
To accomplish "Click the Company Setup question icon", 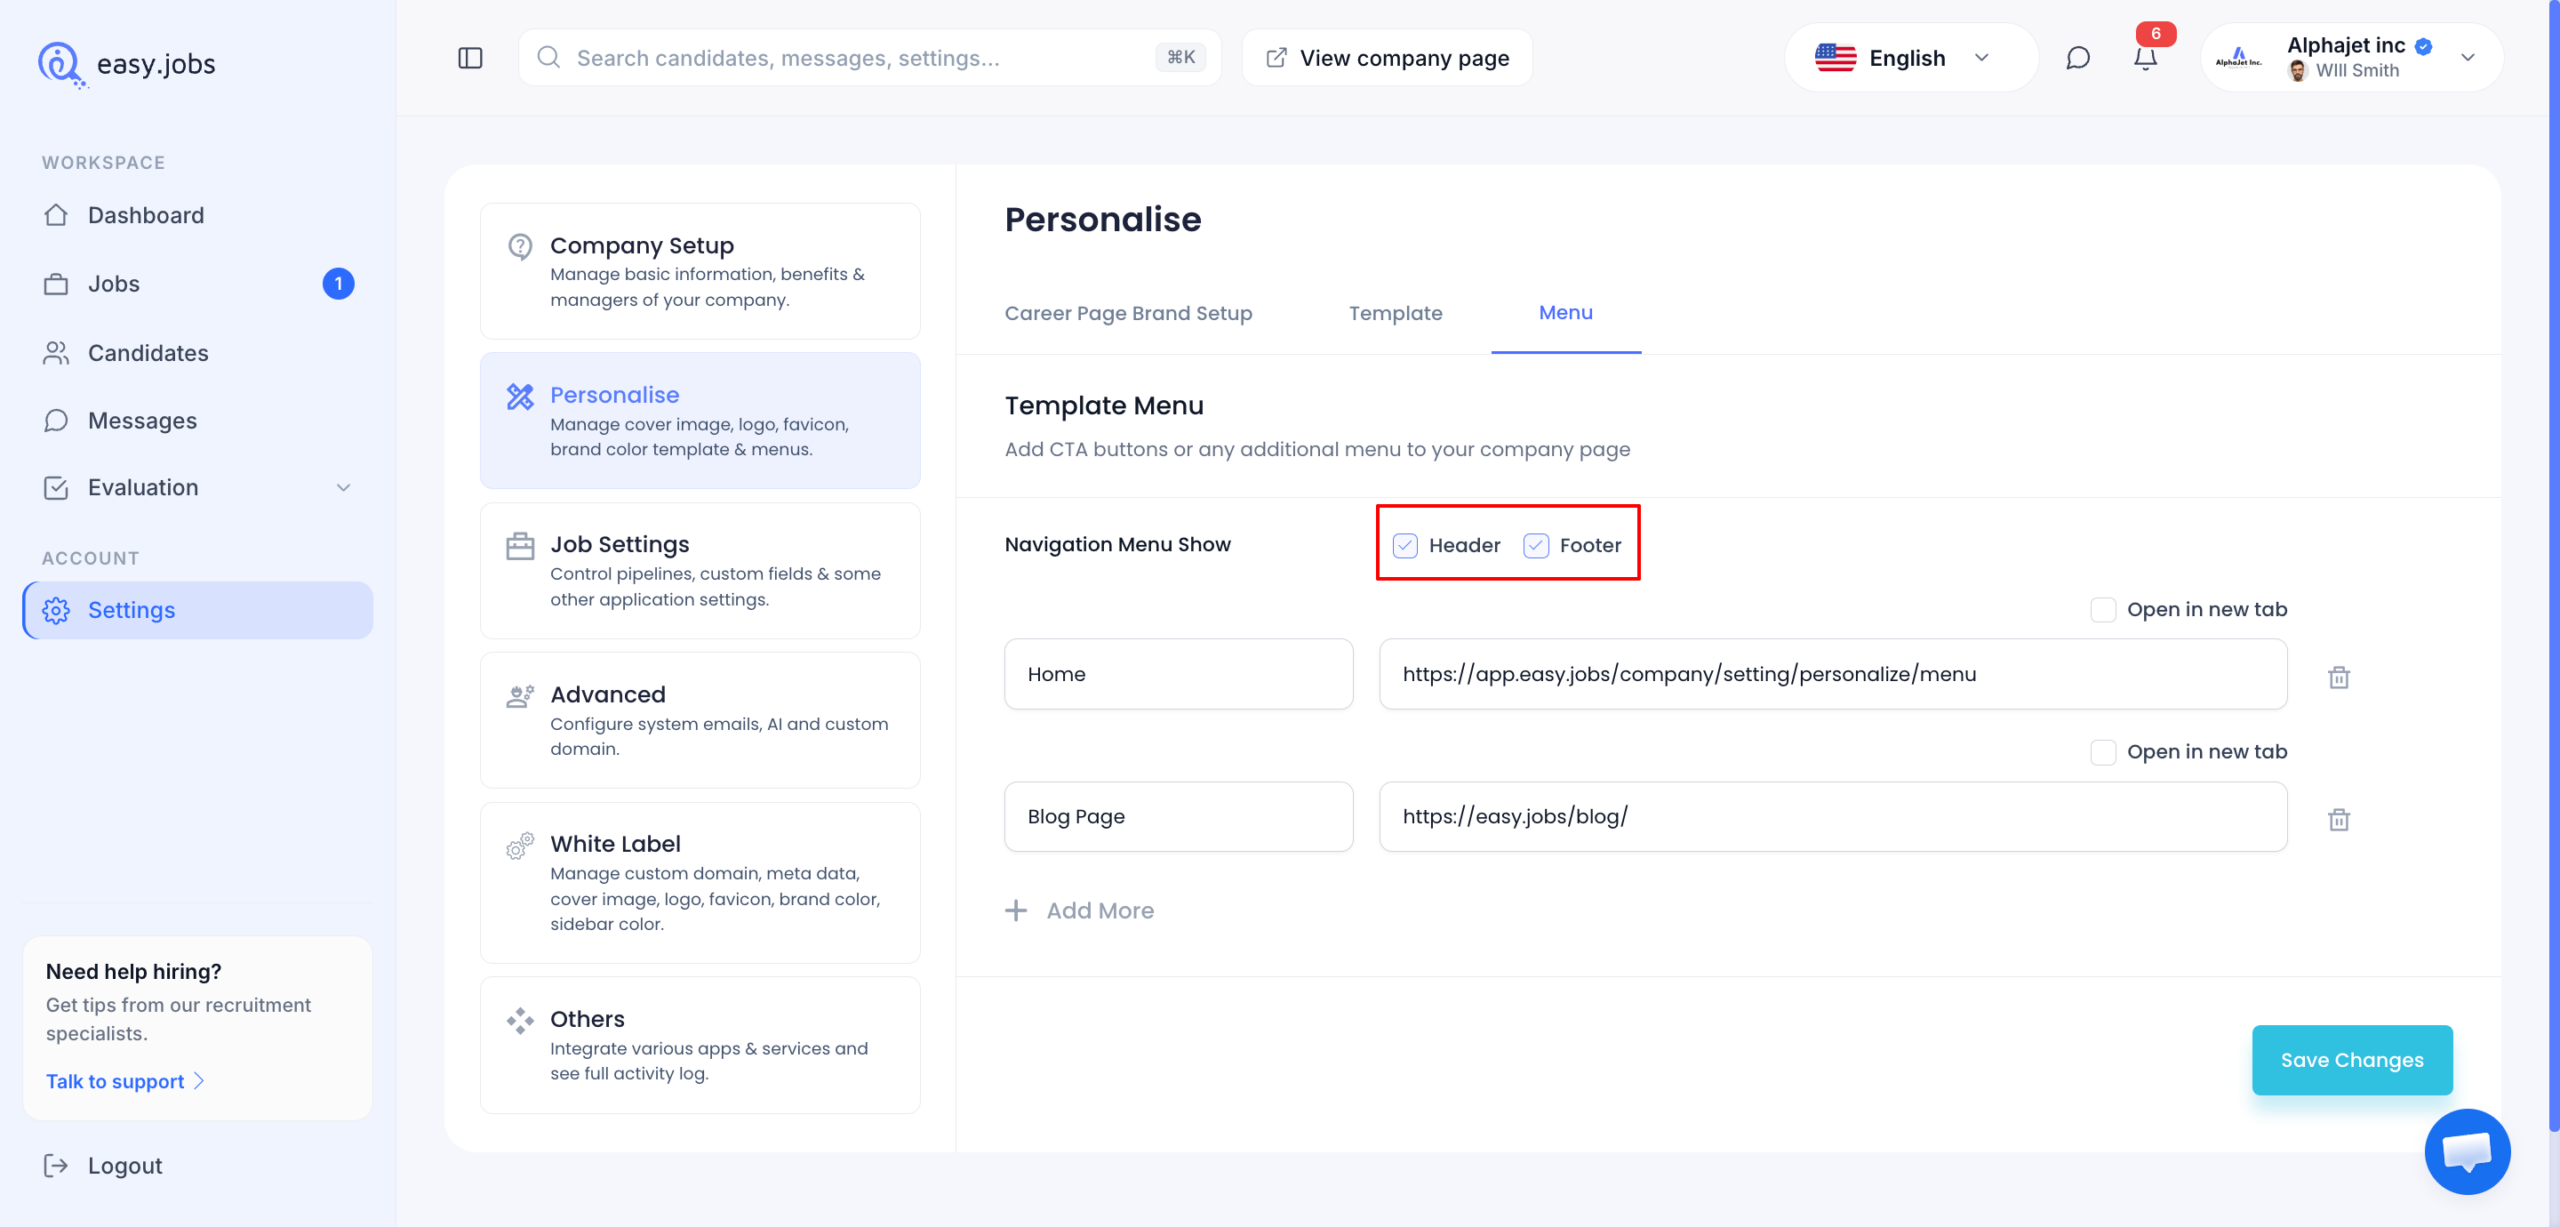I will pyautogui.click(x=520, y=246).
